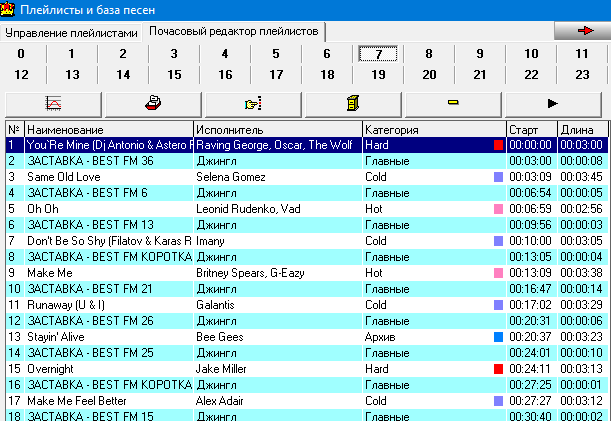This screenshot has width=611, height=421.
Task: Click purple swatch in Same Old Love row
Action: 498,177
